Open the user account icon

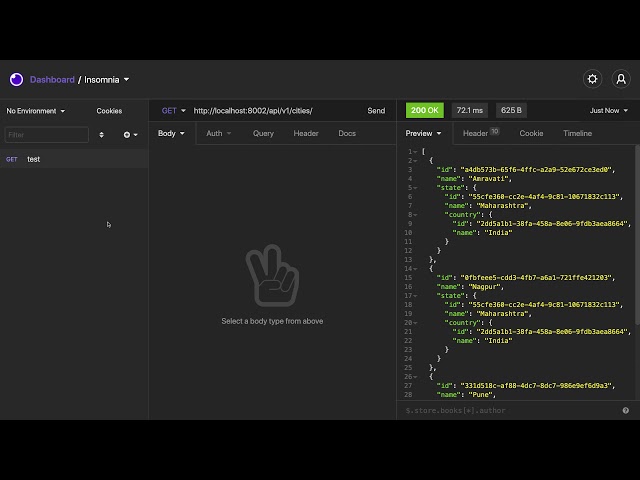[621, 79]
